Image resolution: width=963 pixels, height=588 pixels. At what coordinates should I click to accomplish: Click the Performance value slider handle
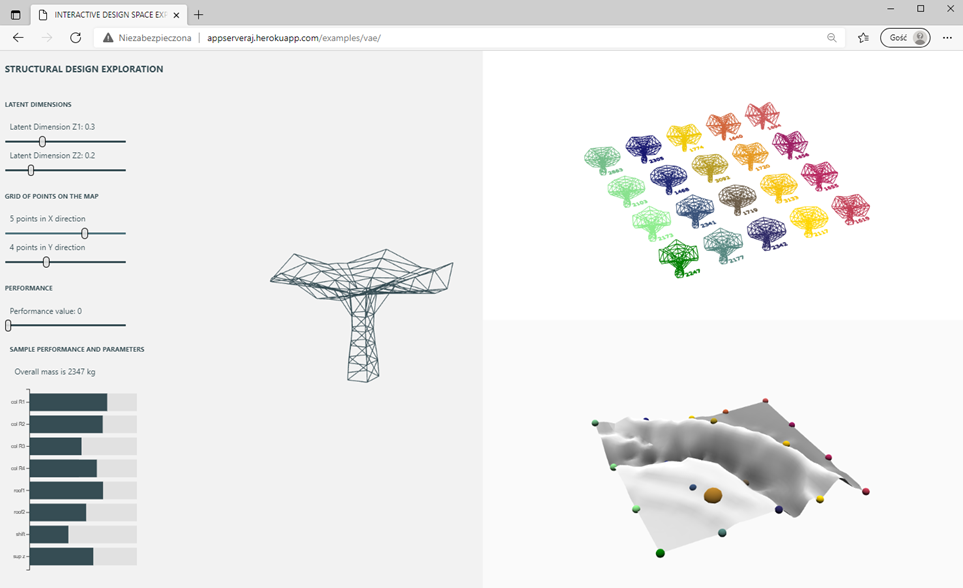8,324
